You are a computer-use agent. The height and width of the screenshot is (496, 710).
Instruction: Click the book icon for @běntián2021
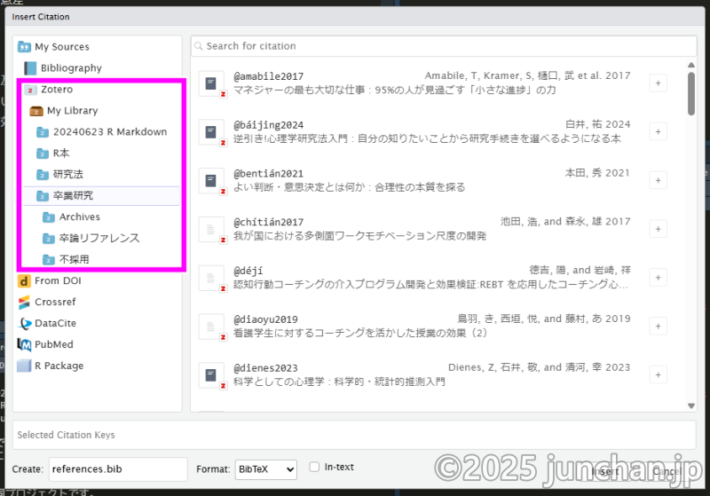coord(211,180)
